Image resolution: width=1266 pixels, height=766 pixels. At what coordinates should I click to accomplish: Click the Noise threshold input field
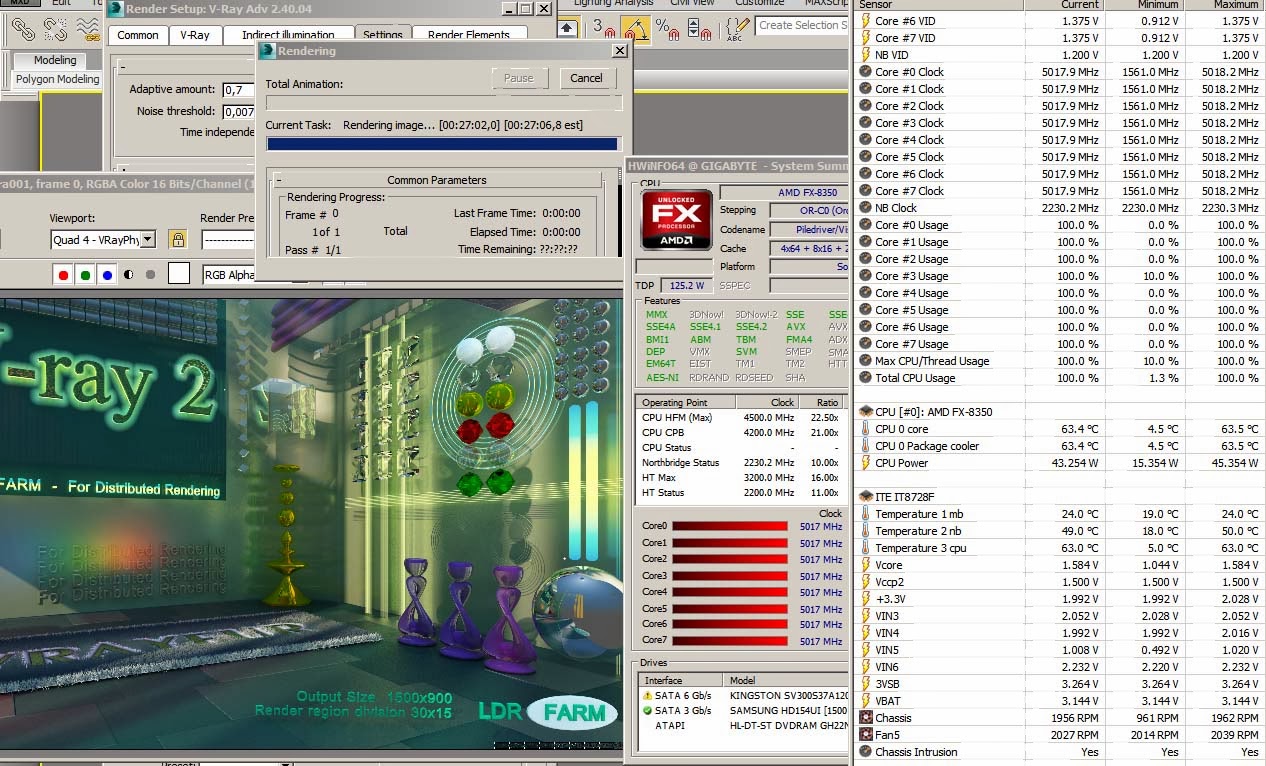pyautogui.click(x=238, y=111)
